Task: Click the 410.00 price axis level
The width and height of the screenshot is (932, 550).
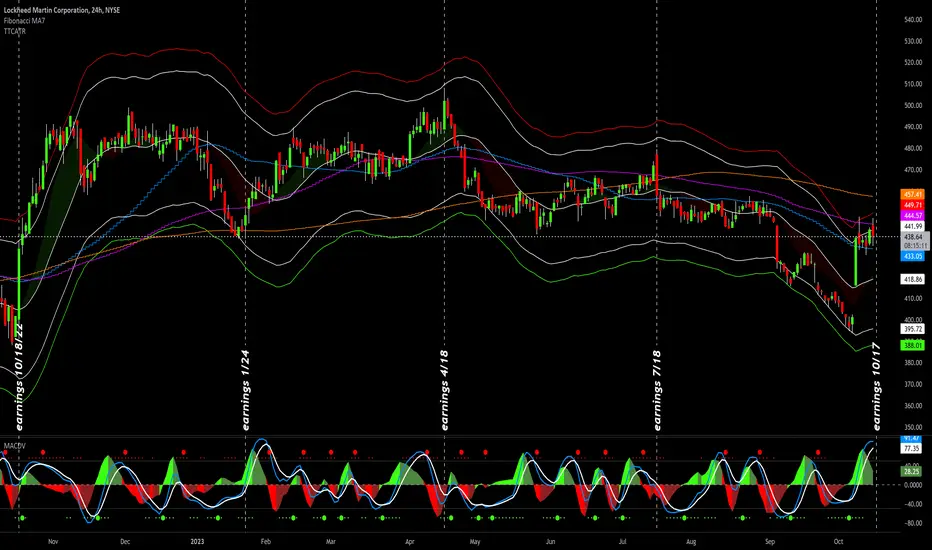Action: pos(913,298)
